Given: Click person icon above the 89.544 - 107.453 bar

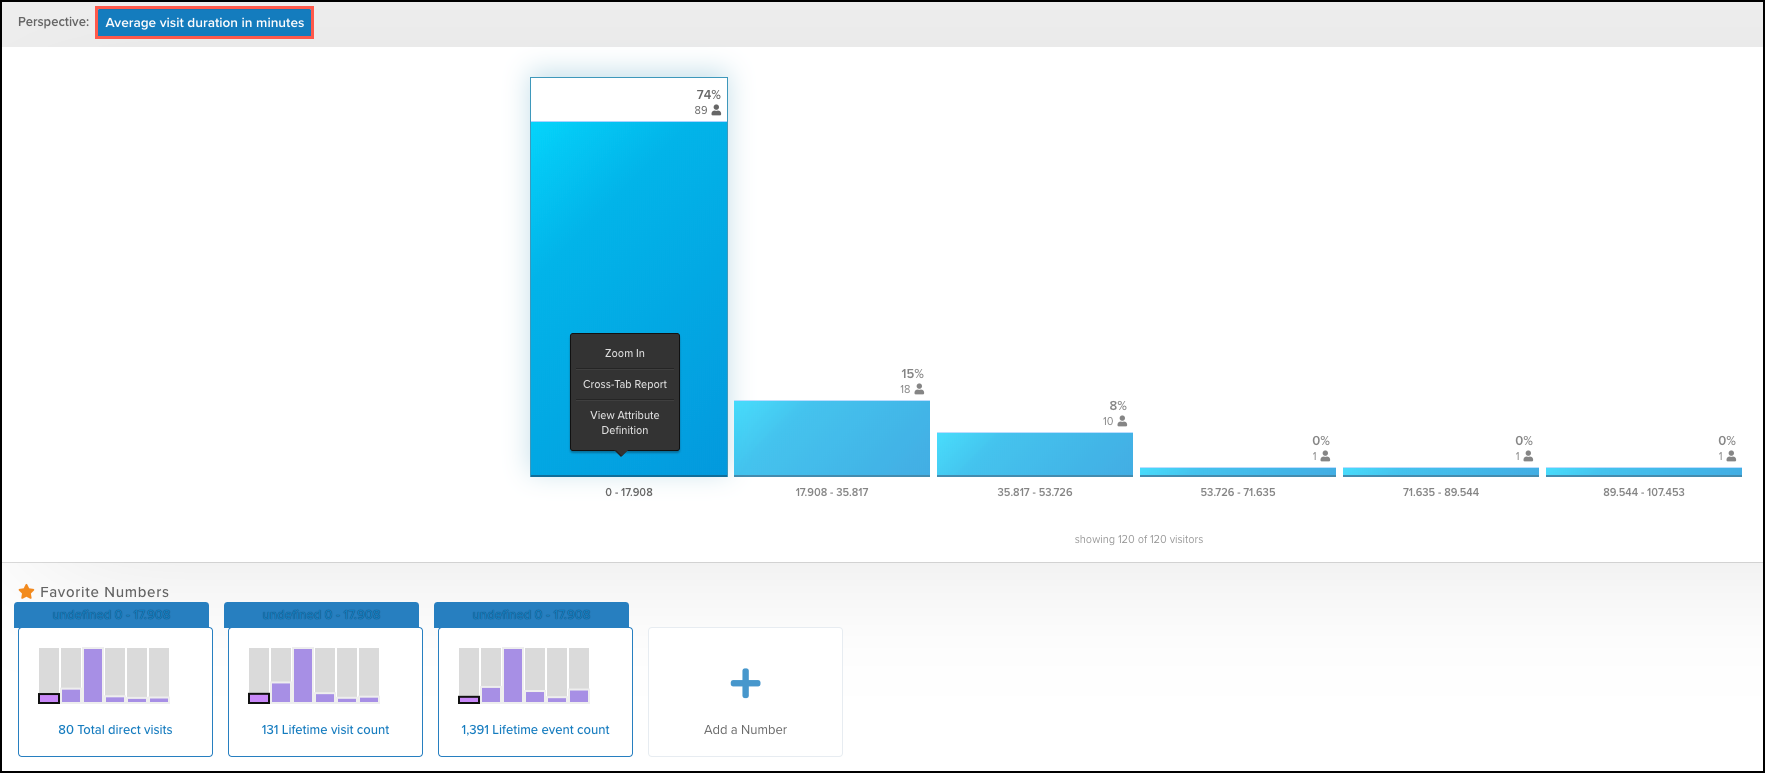Looking at the screenshot, I should (1731, 456).
